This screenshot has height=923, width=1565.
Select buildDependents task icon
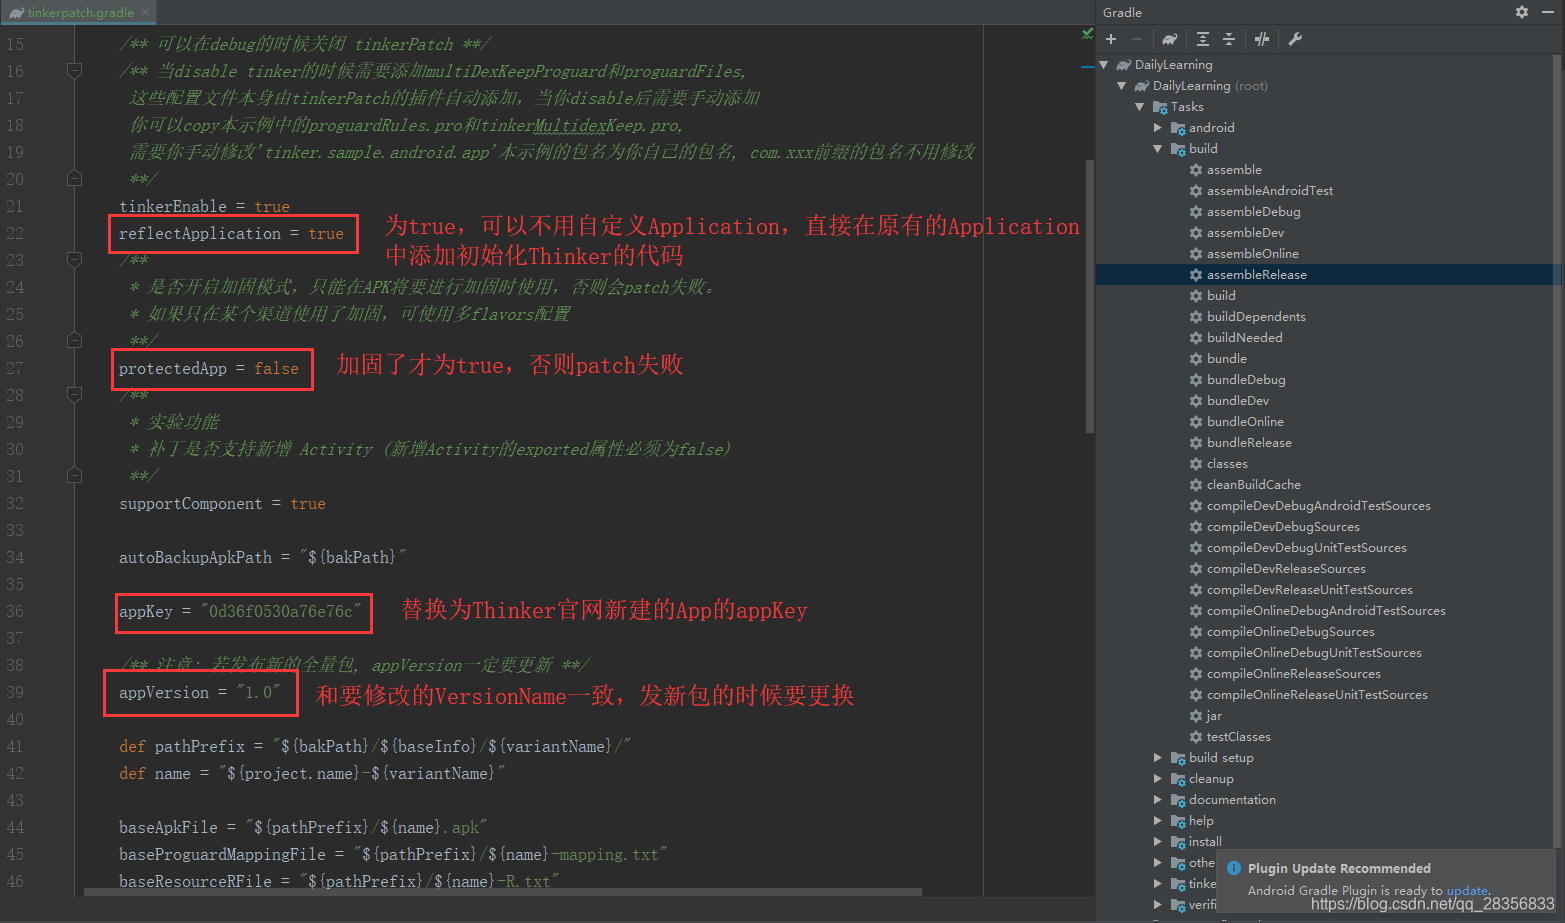(x=1196, y=316)
